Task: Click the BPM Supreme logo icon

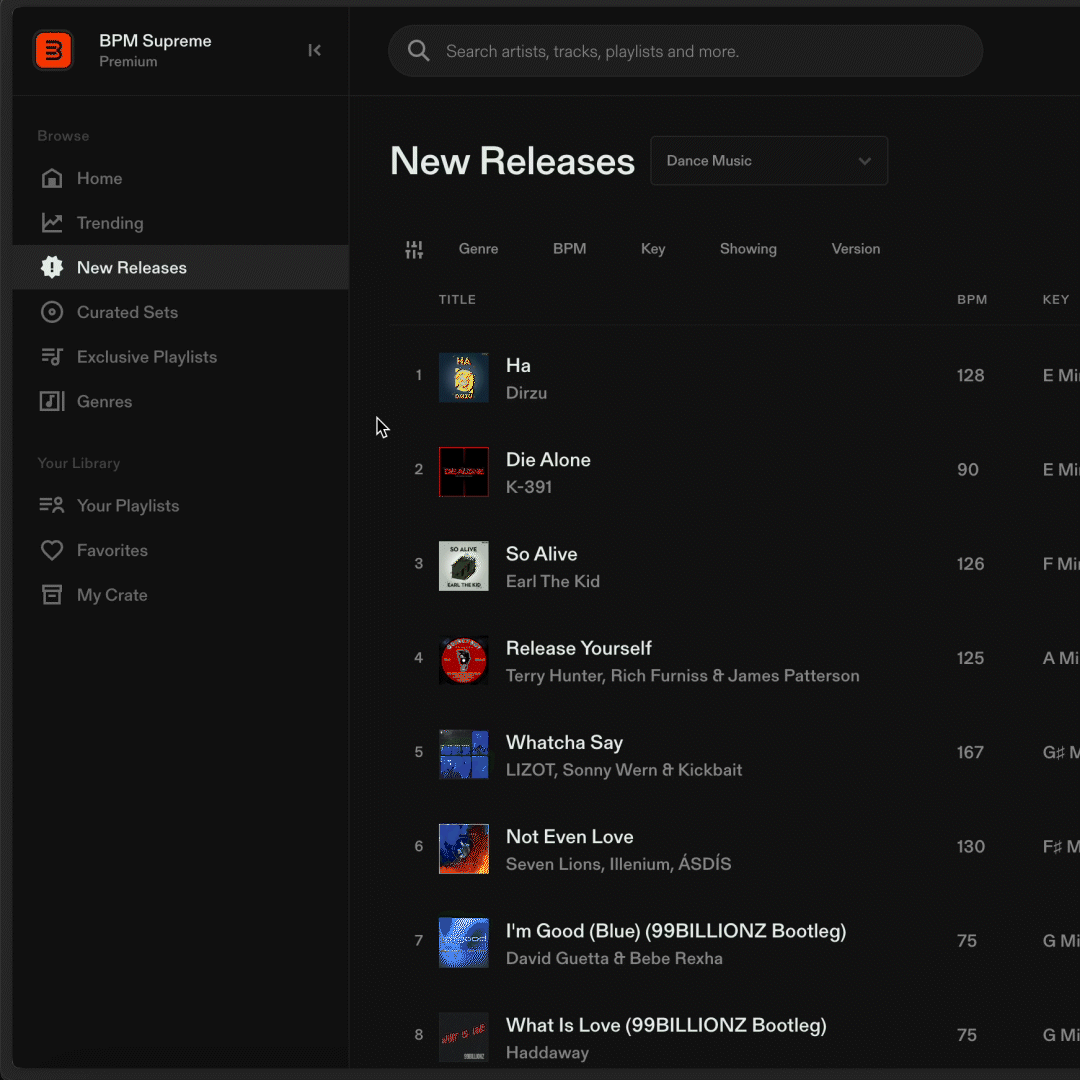Action: (x=53, y=50)
